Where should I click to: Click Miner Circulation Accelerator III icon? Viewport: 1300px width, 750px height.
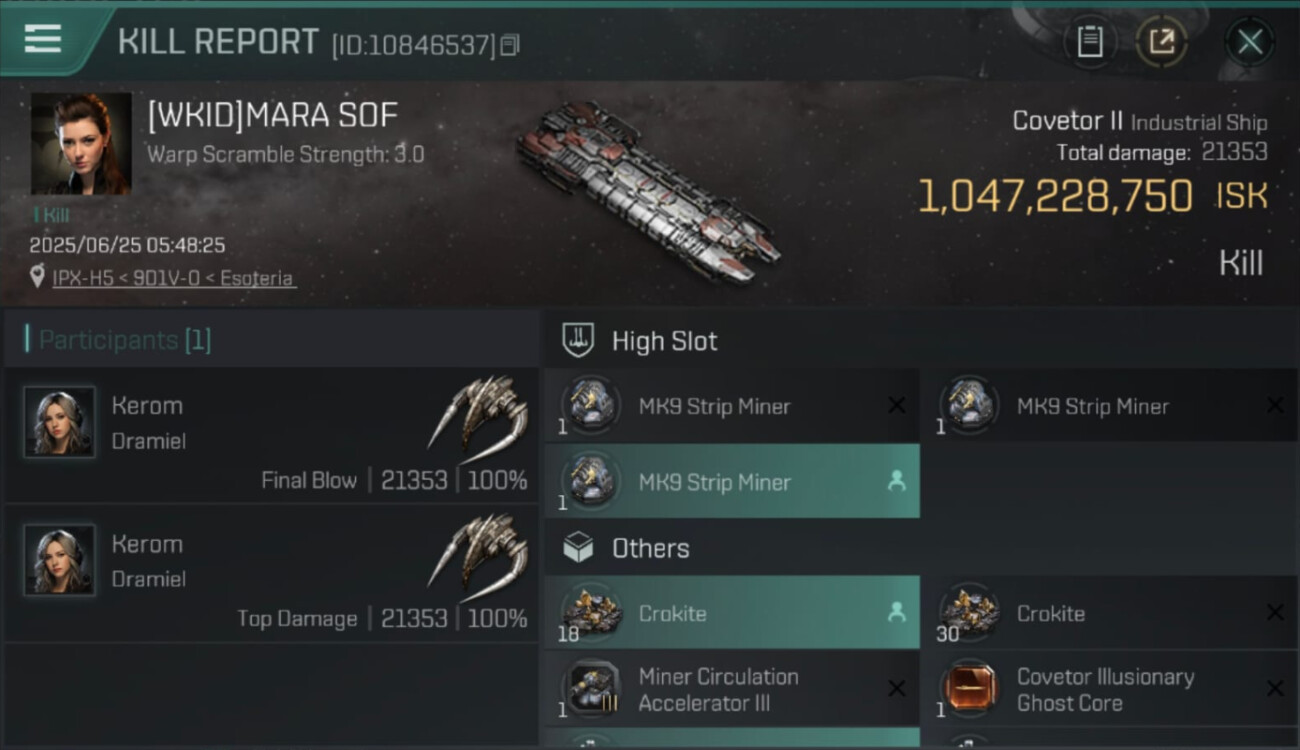(x=591, y=689)
